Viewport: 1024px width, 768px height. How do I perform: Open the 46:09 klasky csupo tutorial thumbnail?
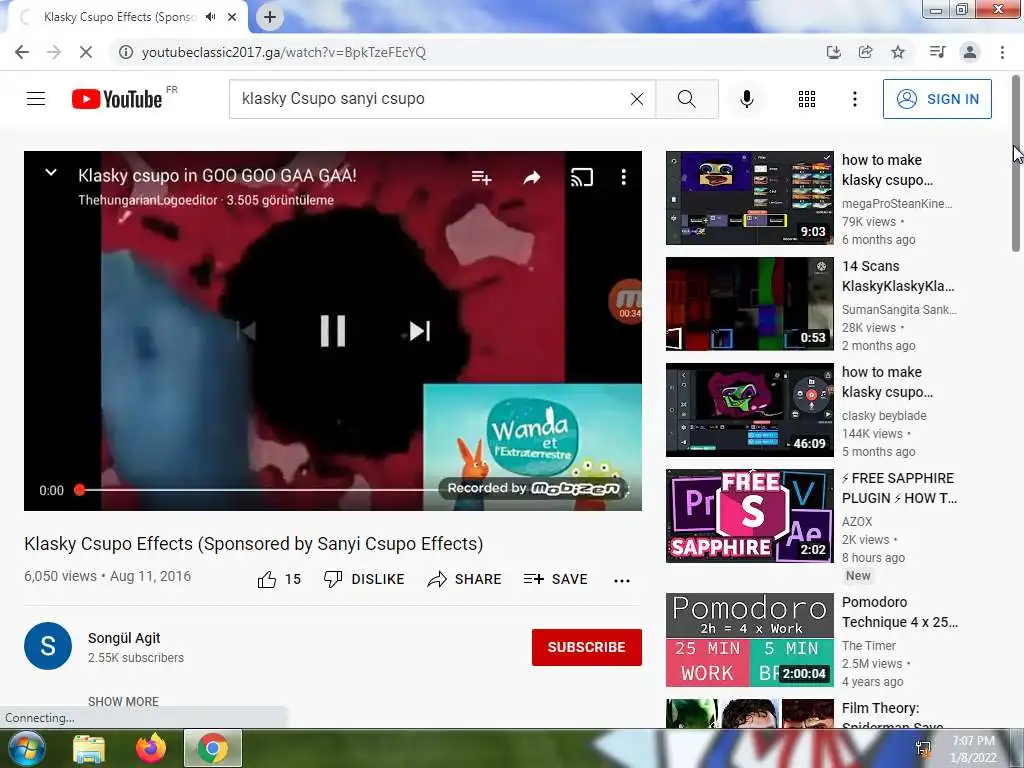[750, 409]
